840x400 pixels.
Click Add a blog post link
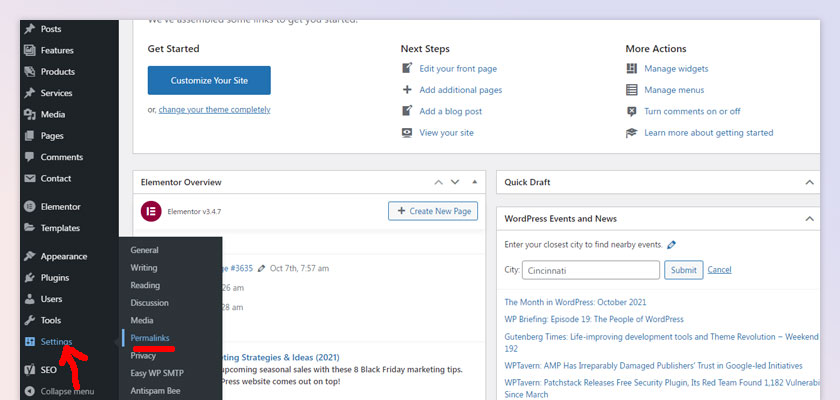click(451, 111)
